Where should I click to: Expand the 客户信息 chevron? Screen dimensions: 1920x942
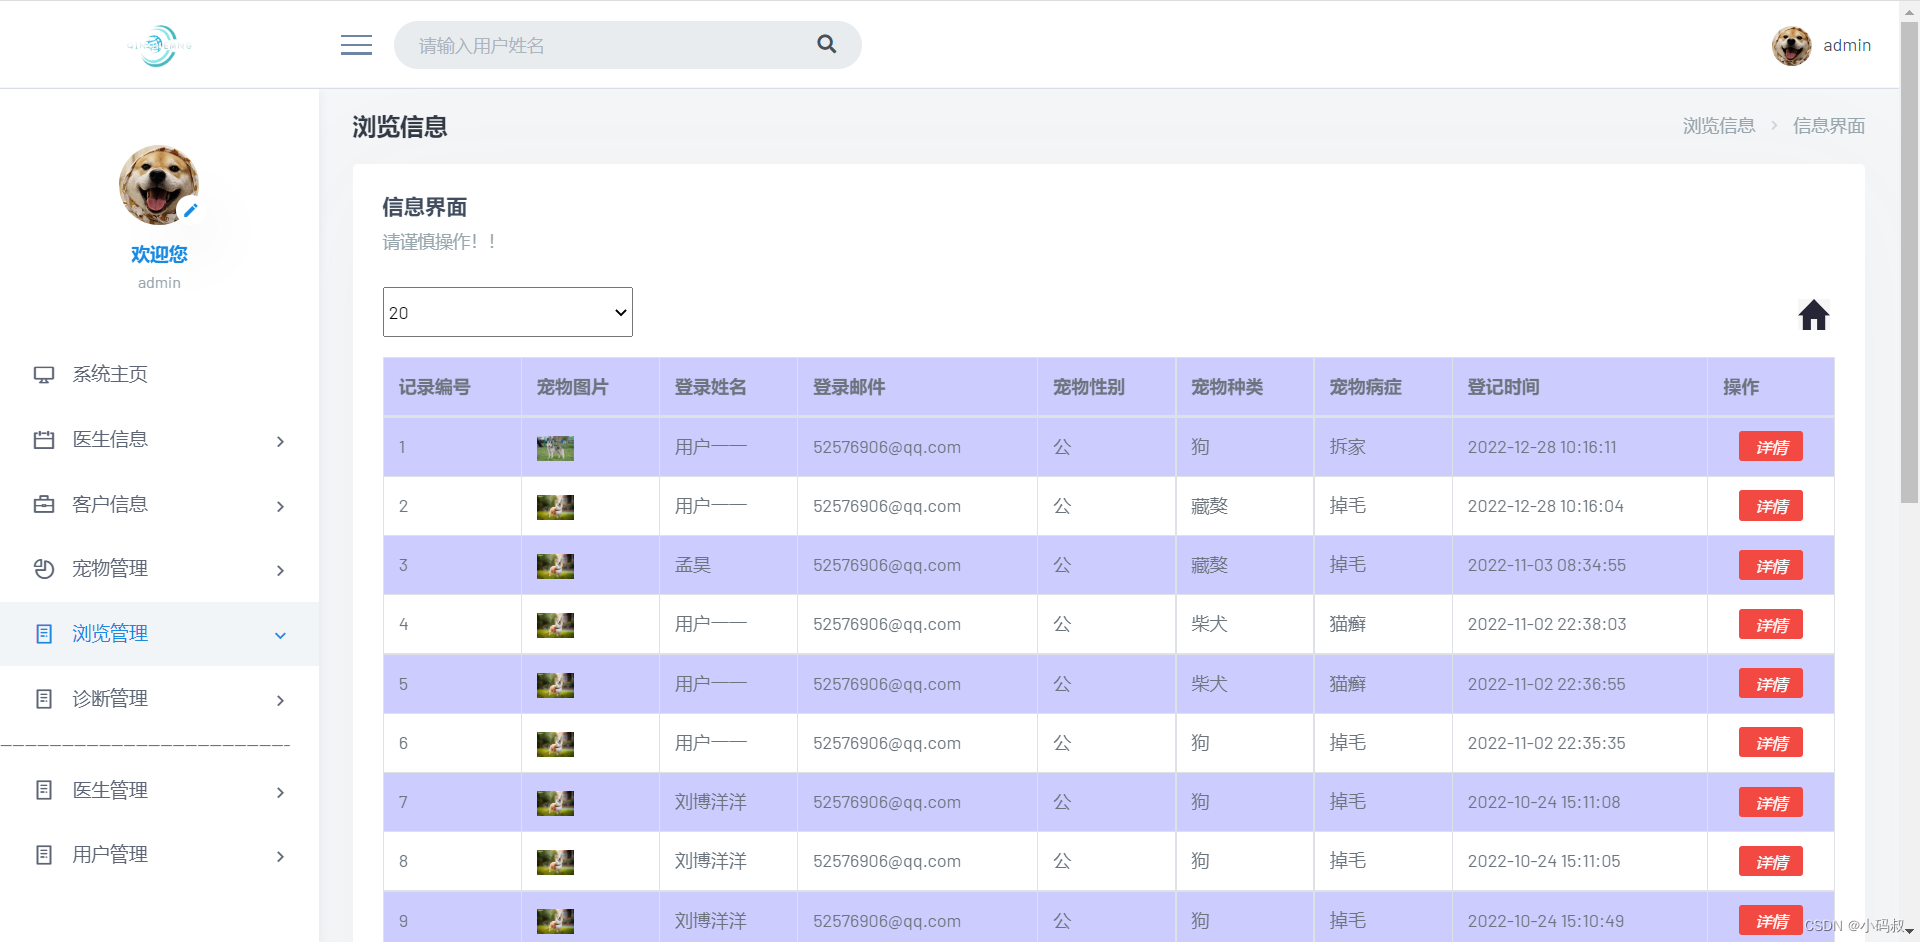click(280, 506)
